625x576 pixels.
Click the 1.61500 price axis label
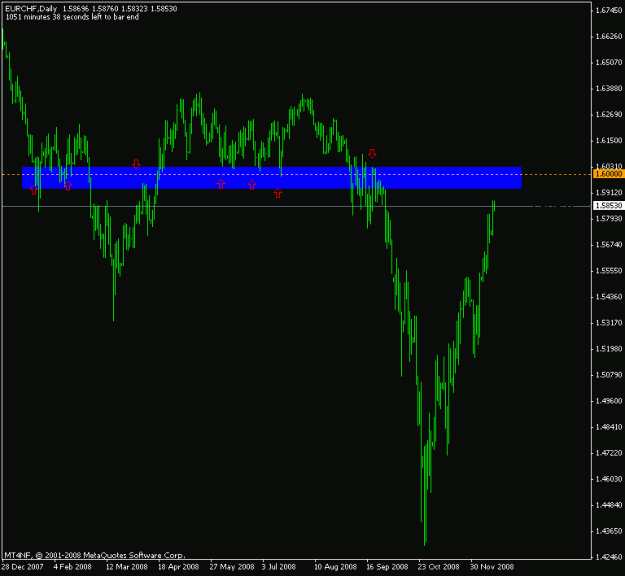609,140
